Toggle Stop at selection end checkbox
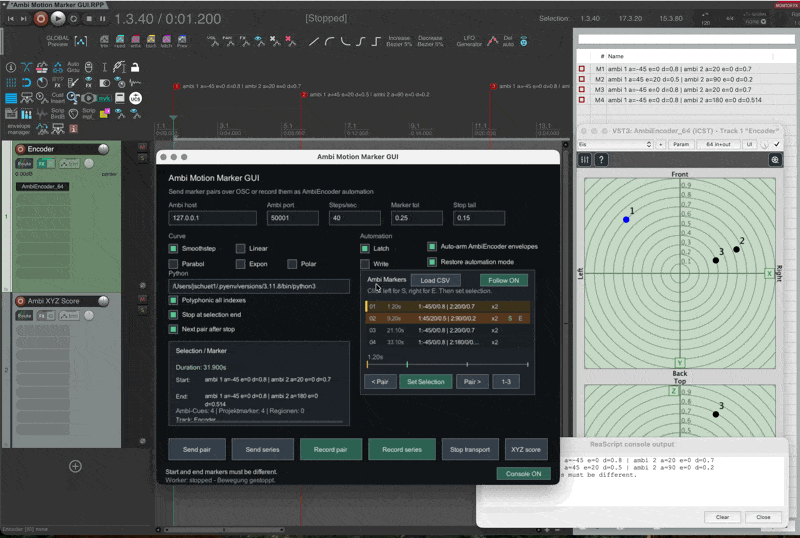 [x=173, y=315]
